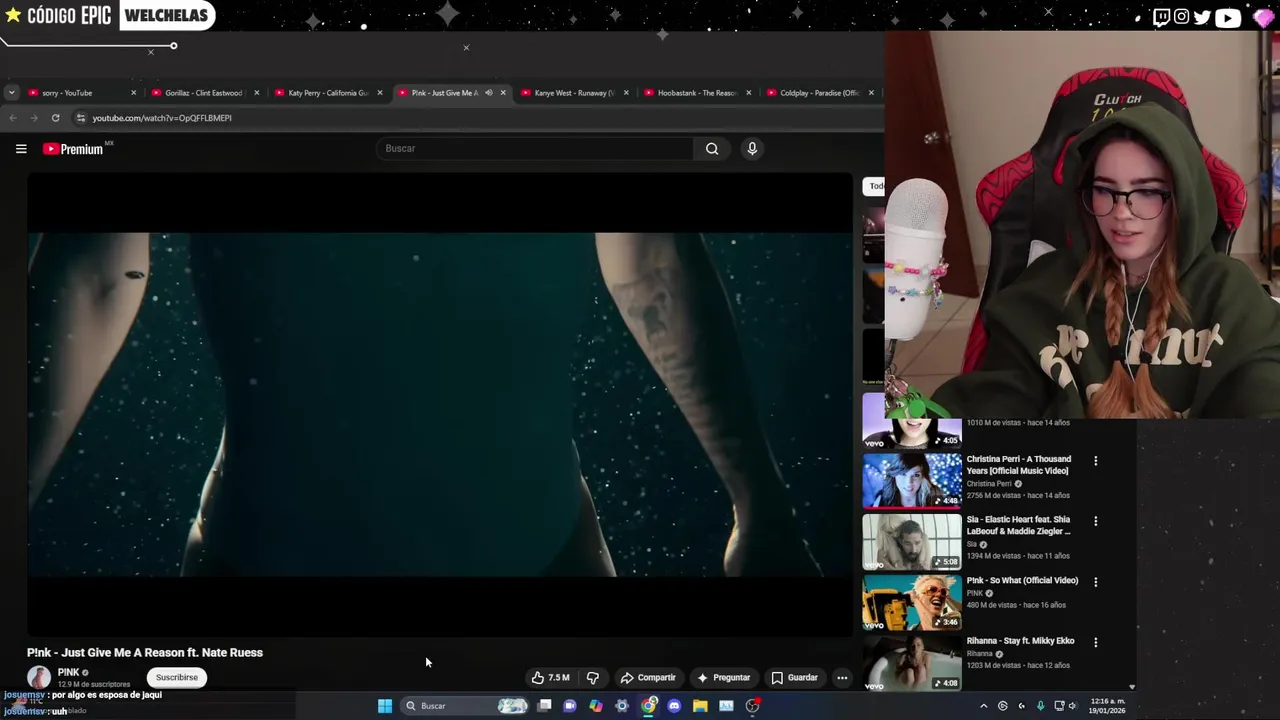This screenshot has height=720, width=1280.
Task: Show hidden system tray icons chevron
Action: tap(983, 706)
